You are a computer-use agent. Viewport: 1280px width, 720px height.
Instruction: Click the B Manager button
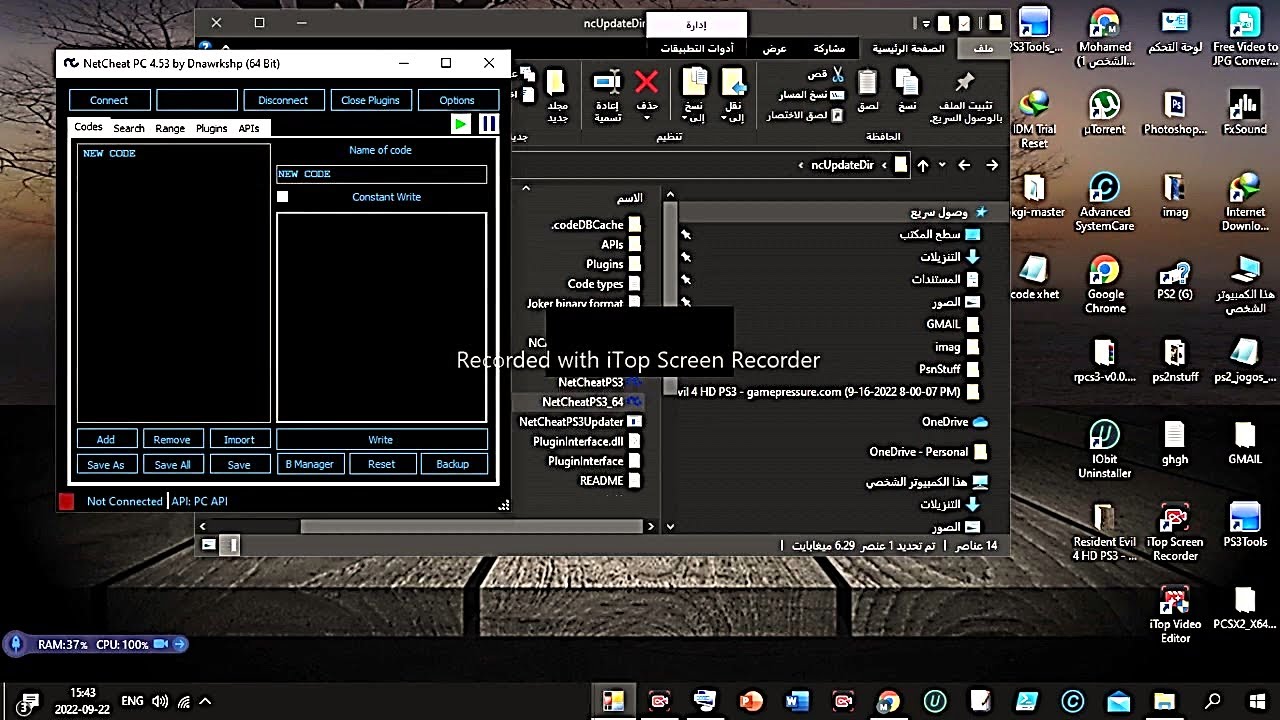pos(310,464)
